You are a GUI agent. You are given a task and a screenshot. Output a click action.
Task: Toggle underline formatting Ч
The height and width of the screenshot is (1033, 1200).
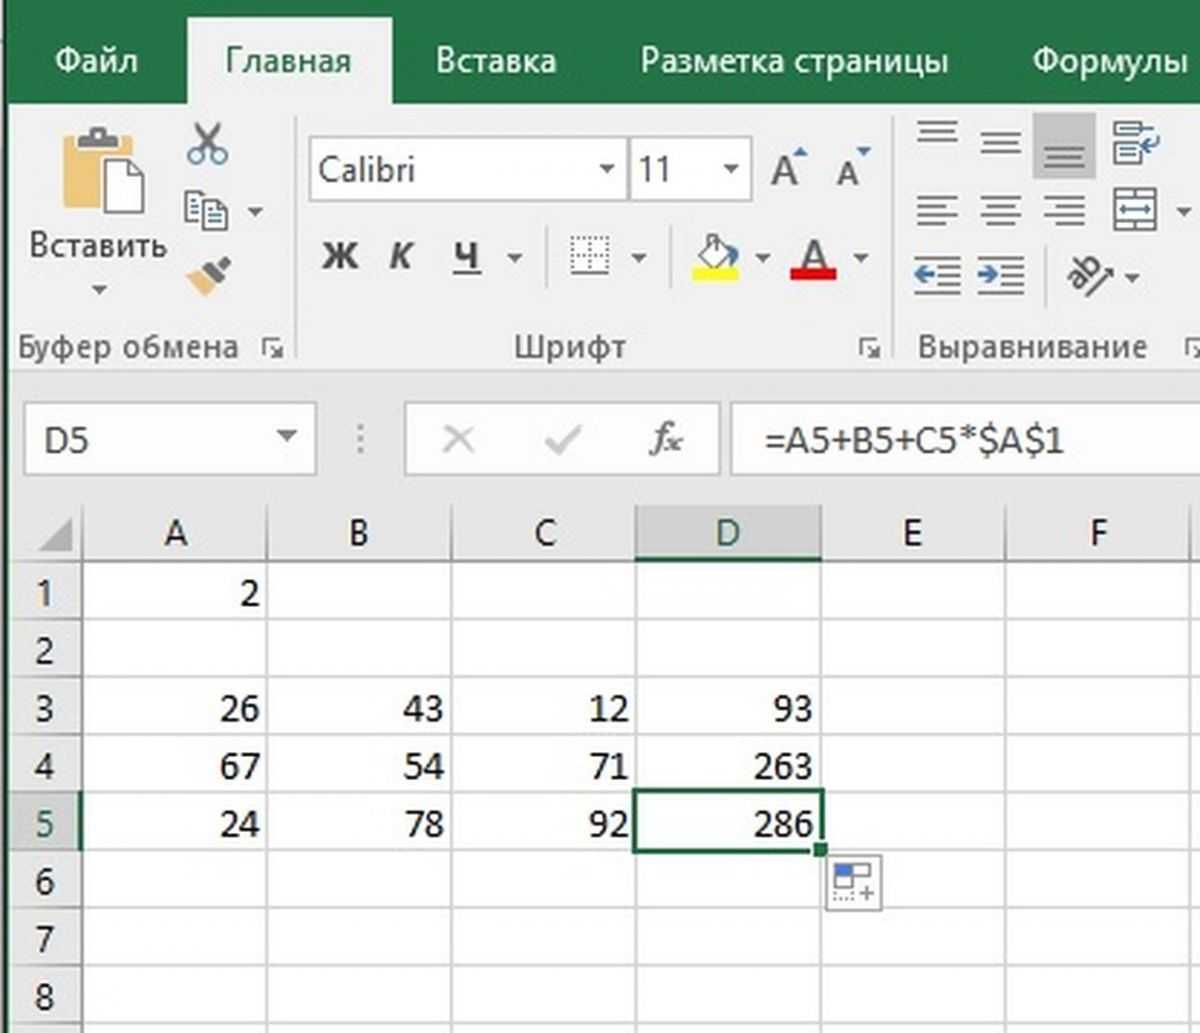[x=466, y=257]
